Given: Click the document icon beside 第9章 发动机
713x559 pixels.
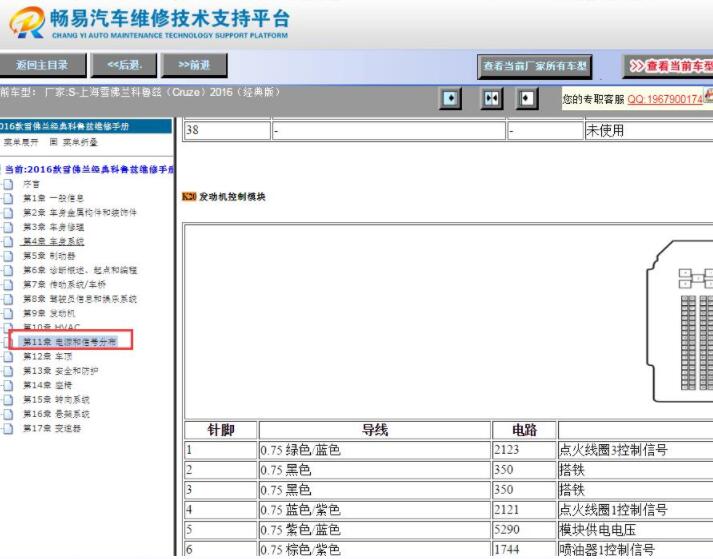Looking at the screenshot, I should (8, 313).
